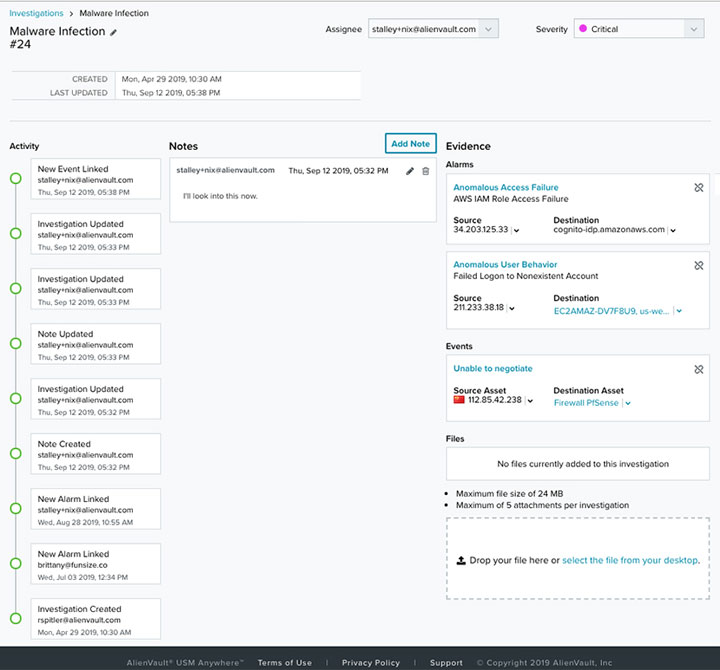
Task: Expand options for EC2AMAZ-DV7F8U9 destination
Action: pyautogui.click(x=679, y=311)
